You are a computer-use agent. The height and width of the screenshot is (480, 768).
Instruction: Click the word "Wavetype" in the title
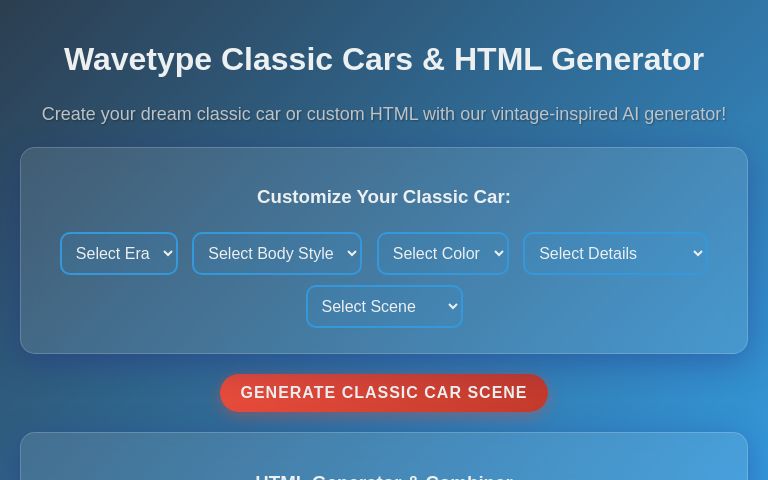[138, 60]
